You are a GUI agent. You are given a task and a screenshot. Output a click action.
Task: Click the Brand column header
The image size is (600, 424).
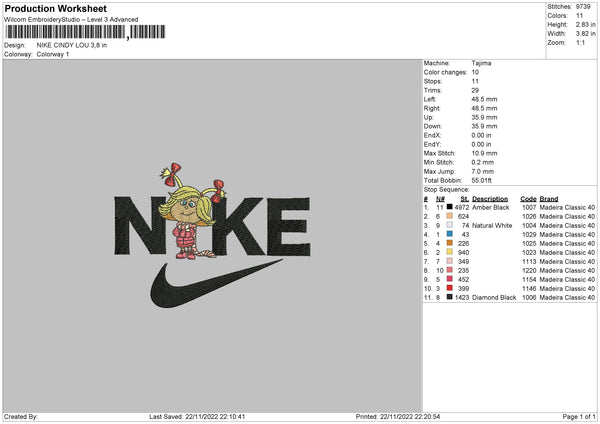coord(549,199)
